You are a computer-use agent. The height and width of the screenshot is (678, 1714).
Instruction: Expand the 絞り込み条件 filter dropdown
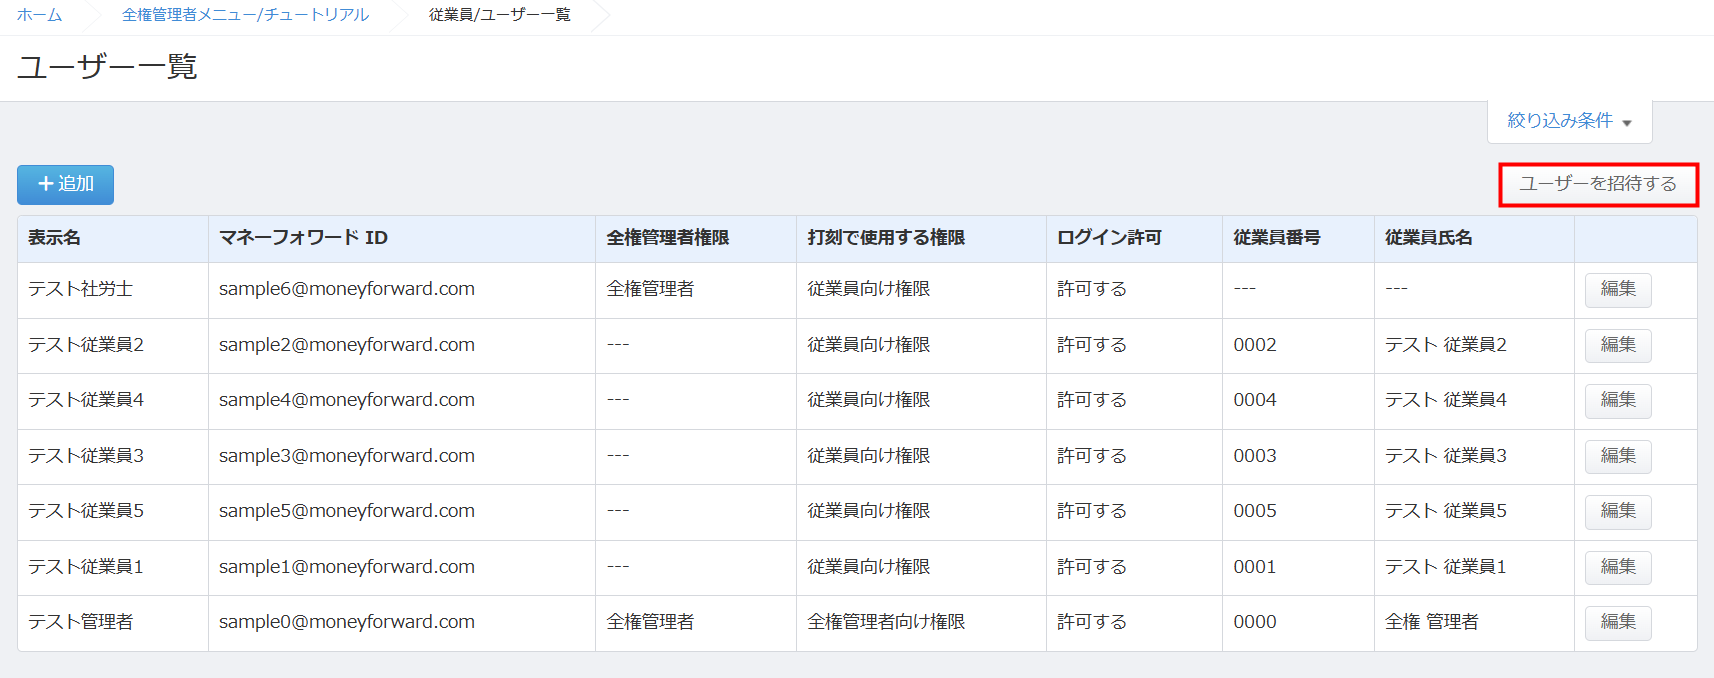(x=1569, y=121)
